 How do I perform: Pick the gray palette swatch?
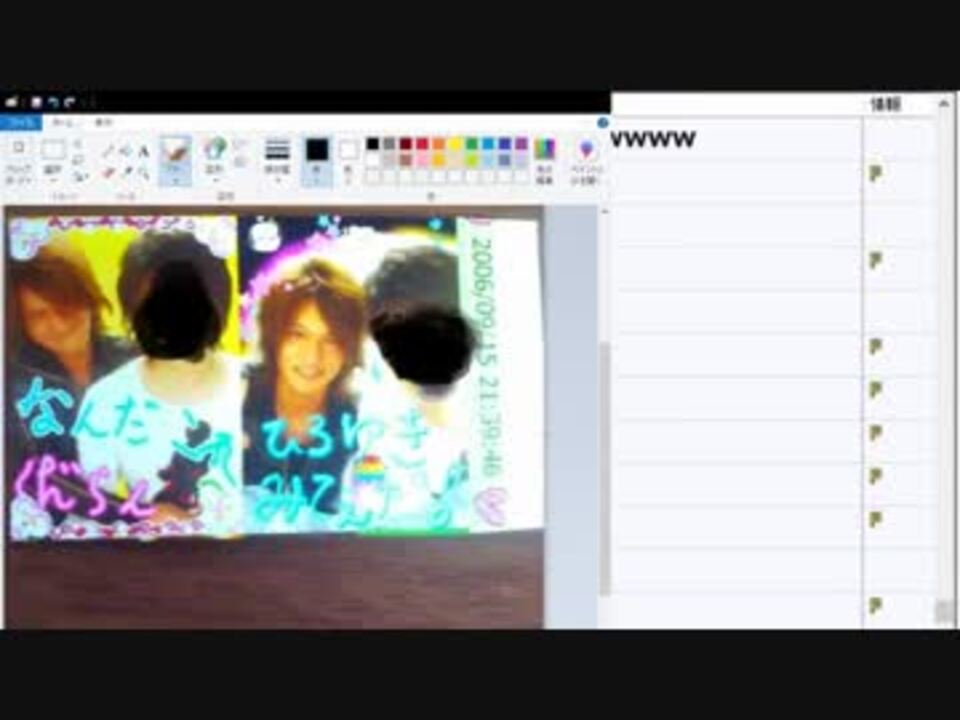pos(389,144)
